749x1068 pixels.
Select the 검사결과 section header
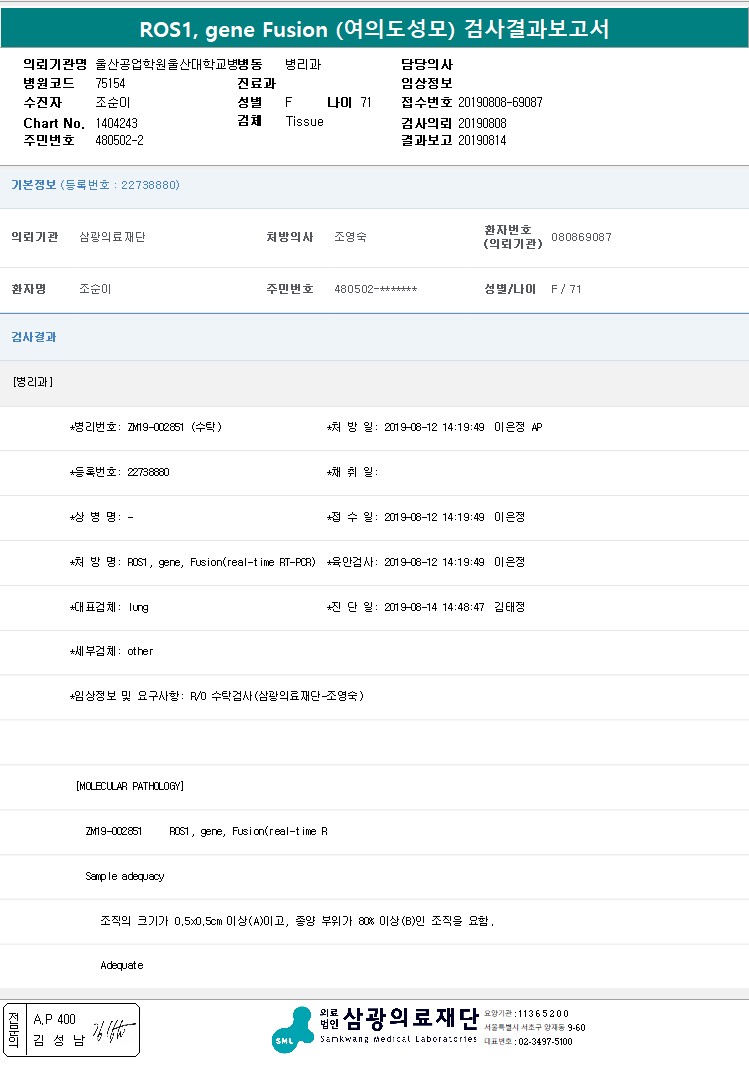click(x=33, y=337)
